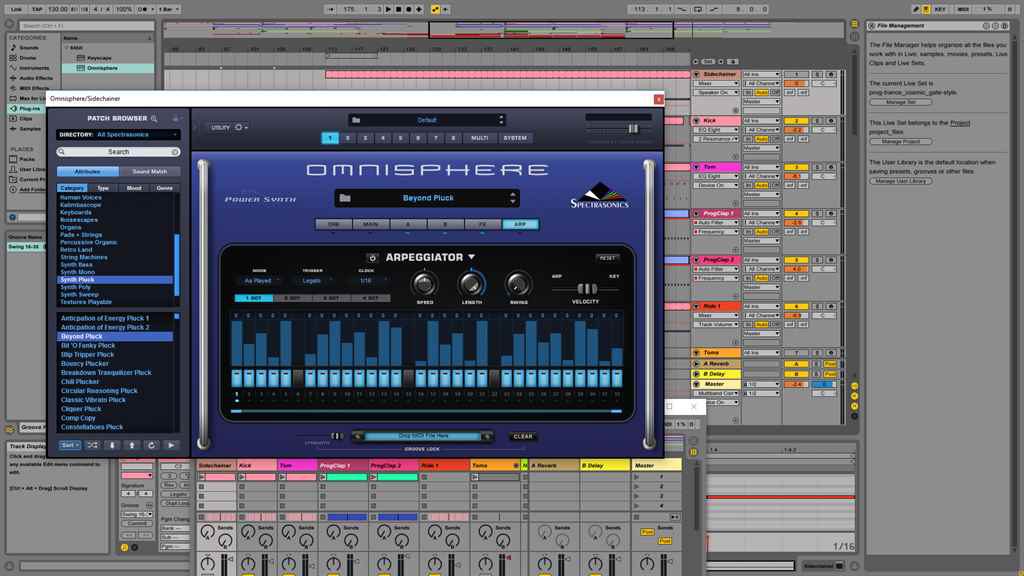This screenshot has width=1024, height=576.
Task: Open Arpeggiator title dropdown arrow
Action: pos(472,257)
